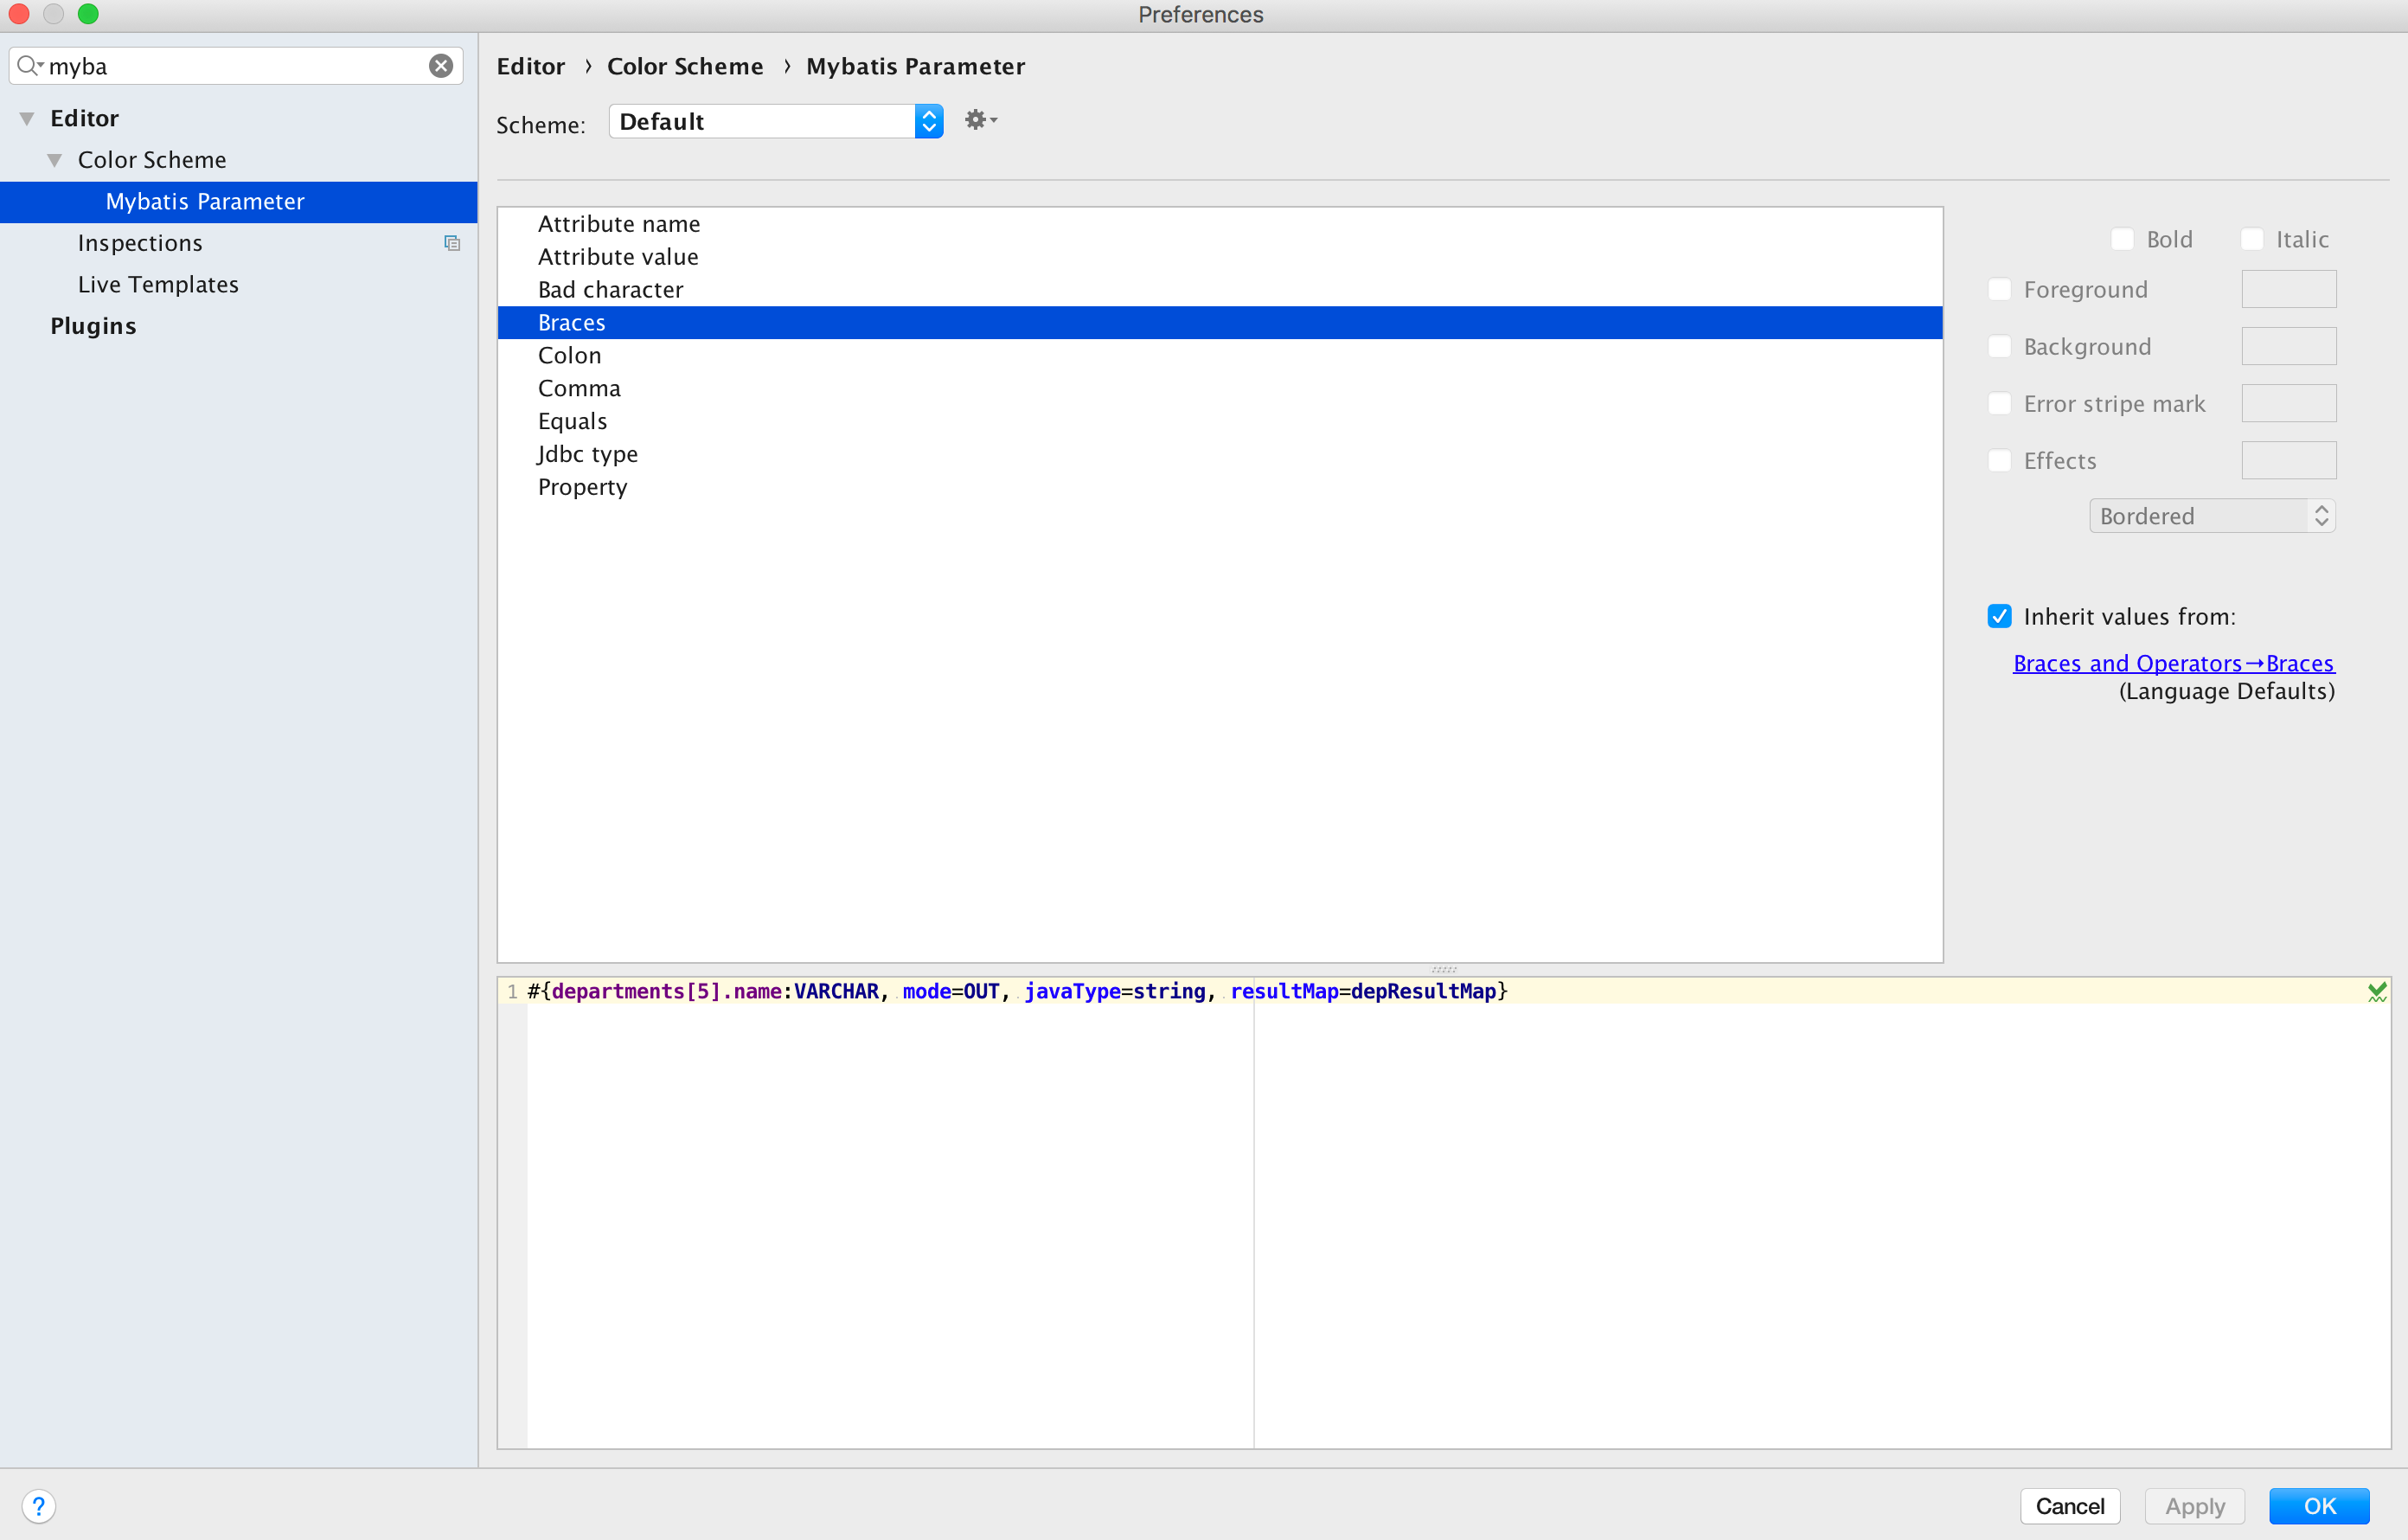The width and height of the screenshot is (2408, 1540).
Task: Open the Scheme Default dropdown
Action: 776,121
